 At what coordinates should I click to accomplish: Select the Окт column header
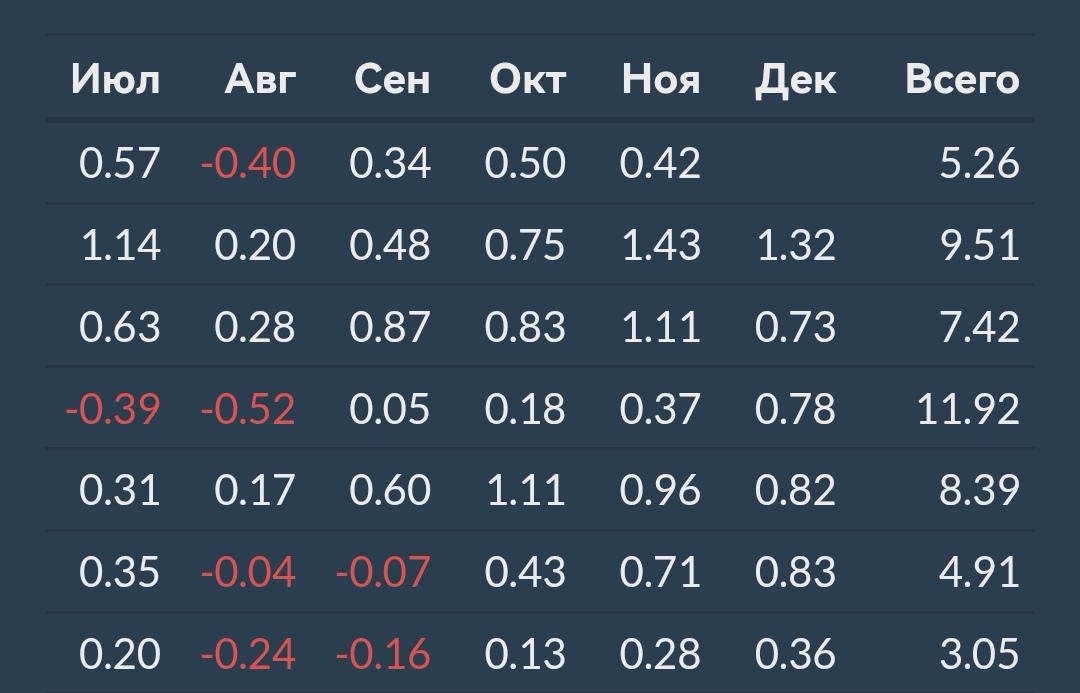527,80
